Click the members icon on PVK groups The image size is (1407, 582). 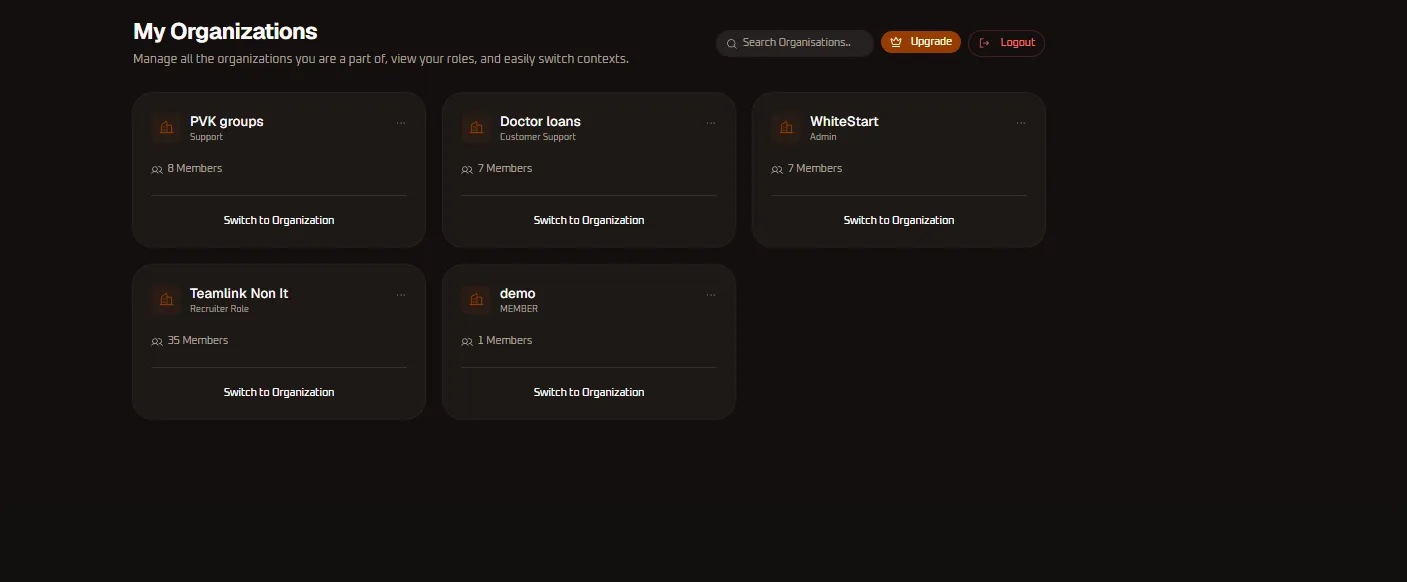click(157, 169)
